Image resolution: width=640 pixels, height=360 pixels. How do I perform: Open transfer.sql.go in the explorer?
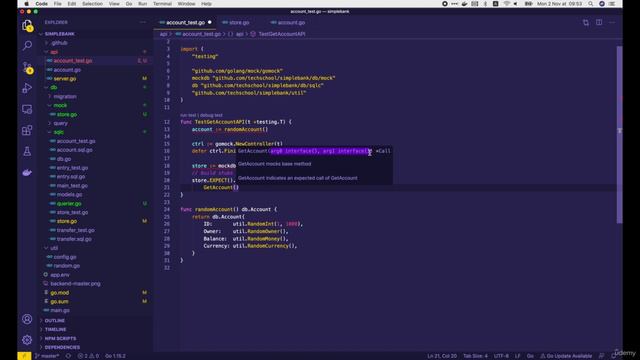[74, 239]
